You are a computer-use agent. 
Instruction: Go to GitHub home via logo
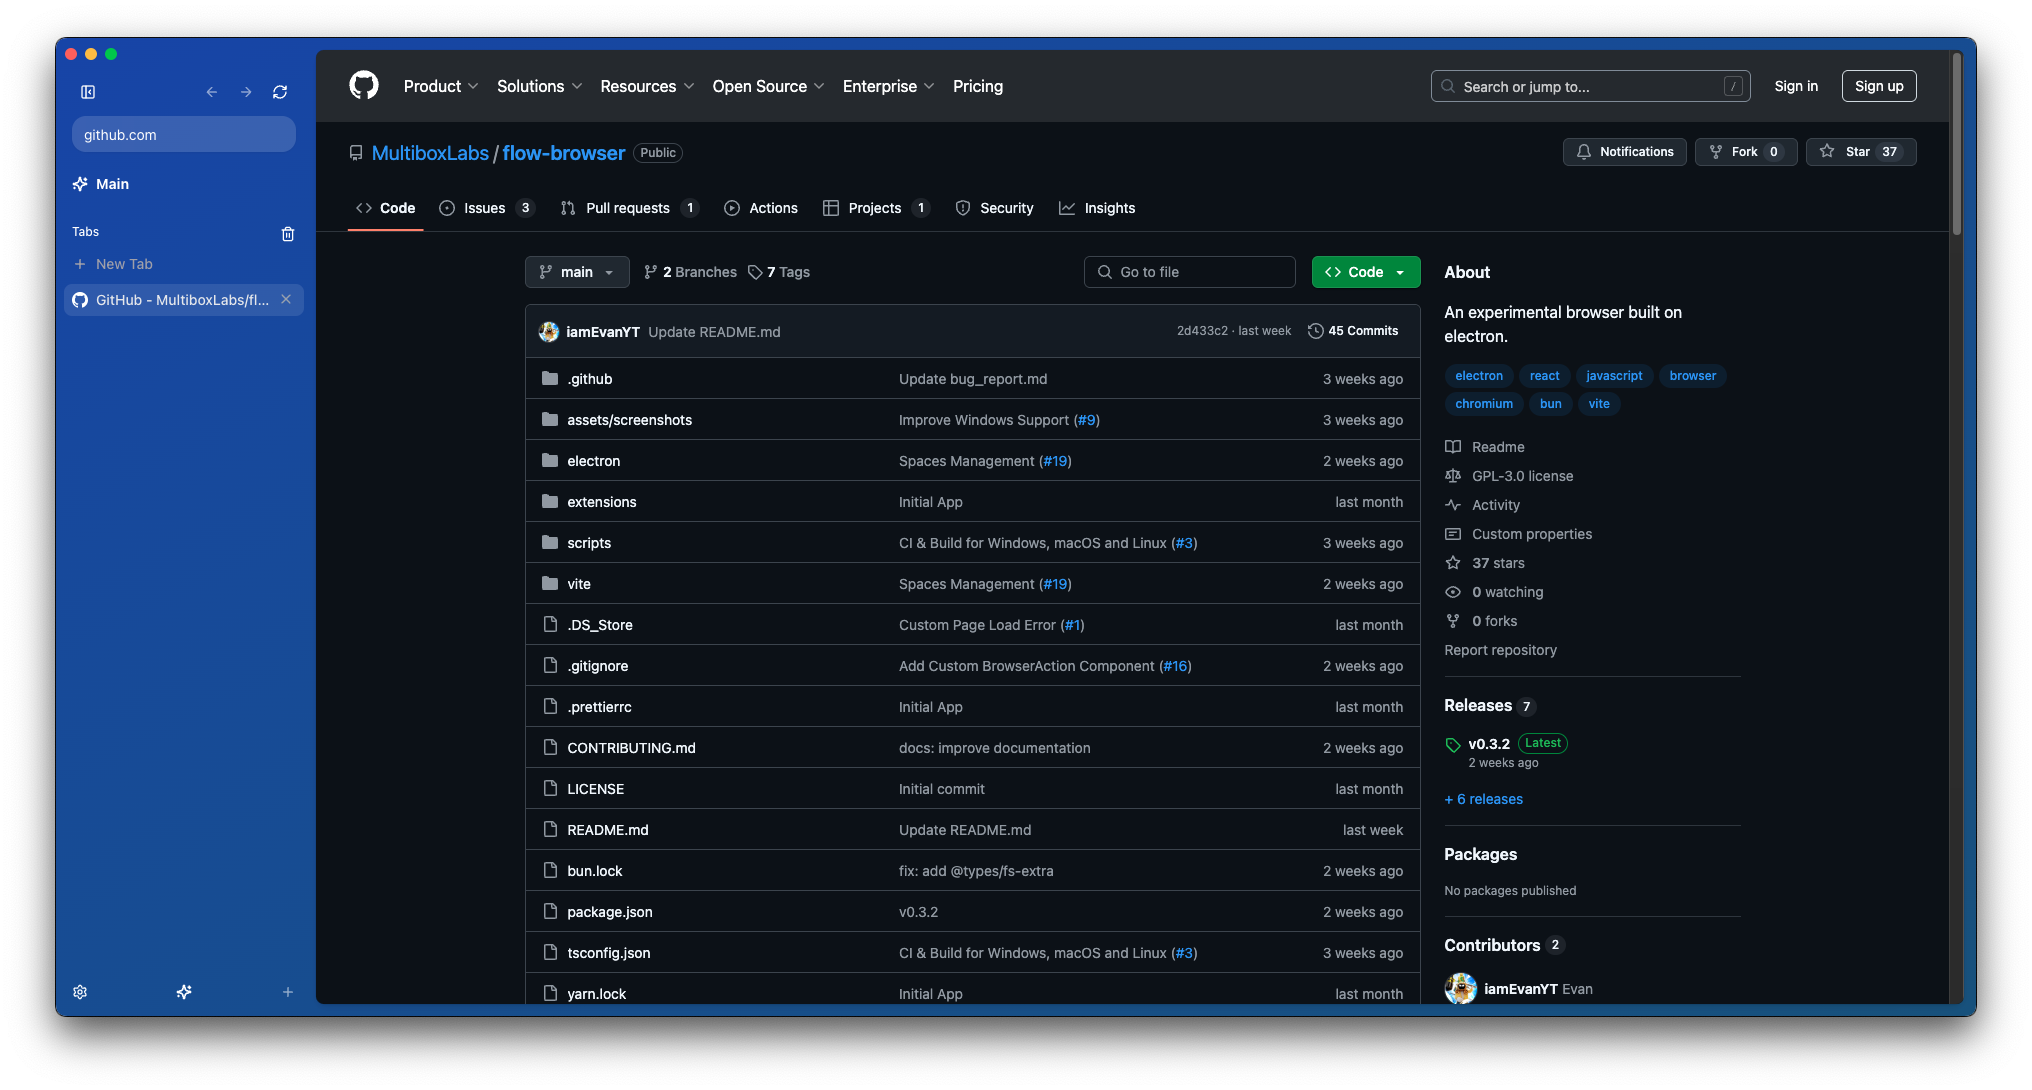pos(364,86)
